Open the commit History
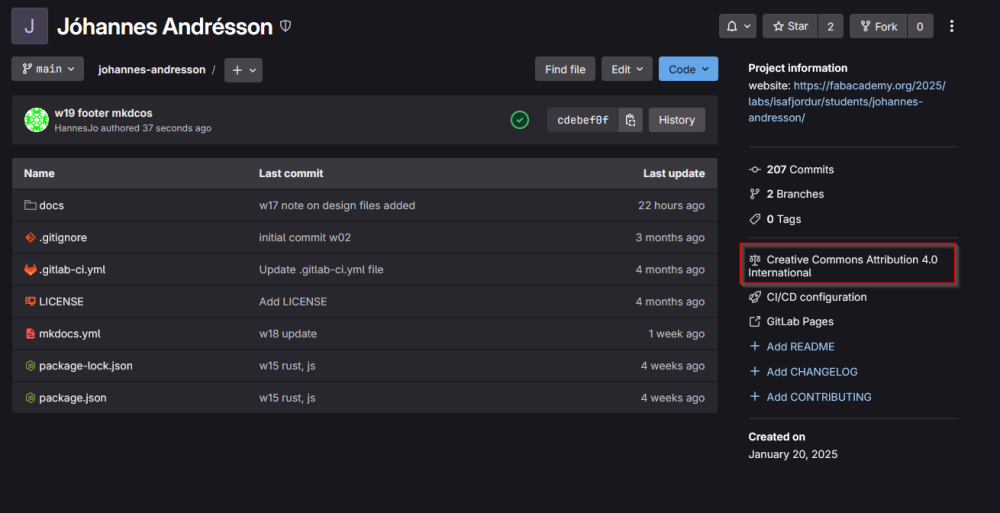The width and height of the screenshot is (1000, 513). [x=677, y=120]
